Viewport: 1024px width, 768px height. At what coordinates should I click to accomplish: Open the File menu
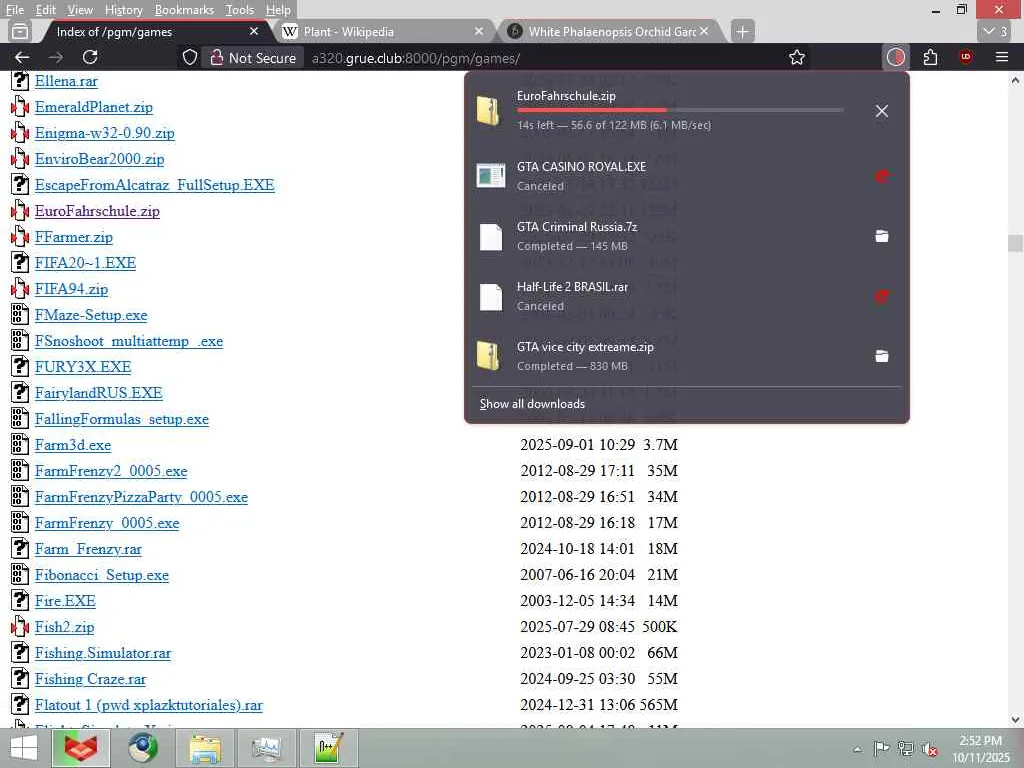pyautogui.click(x=14, y=10)
